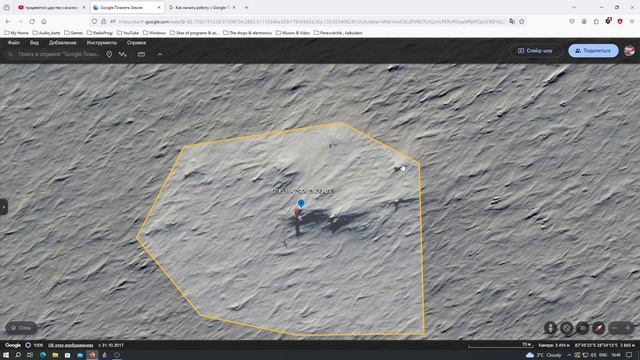Open the Sites of programs bookmark folder

click(194, 33)
